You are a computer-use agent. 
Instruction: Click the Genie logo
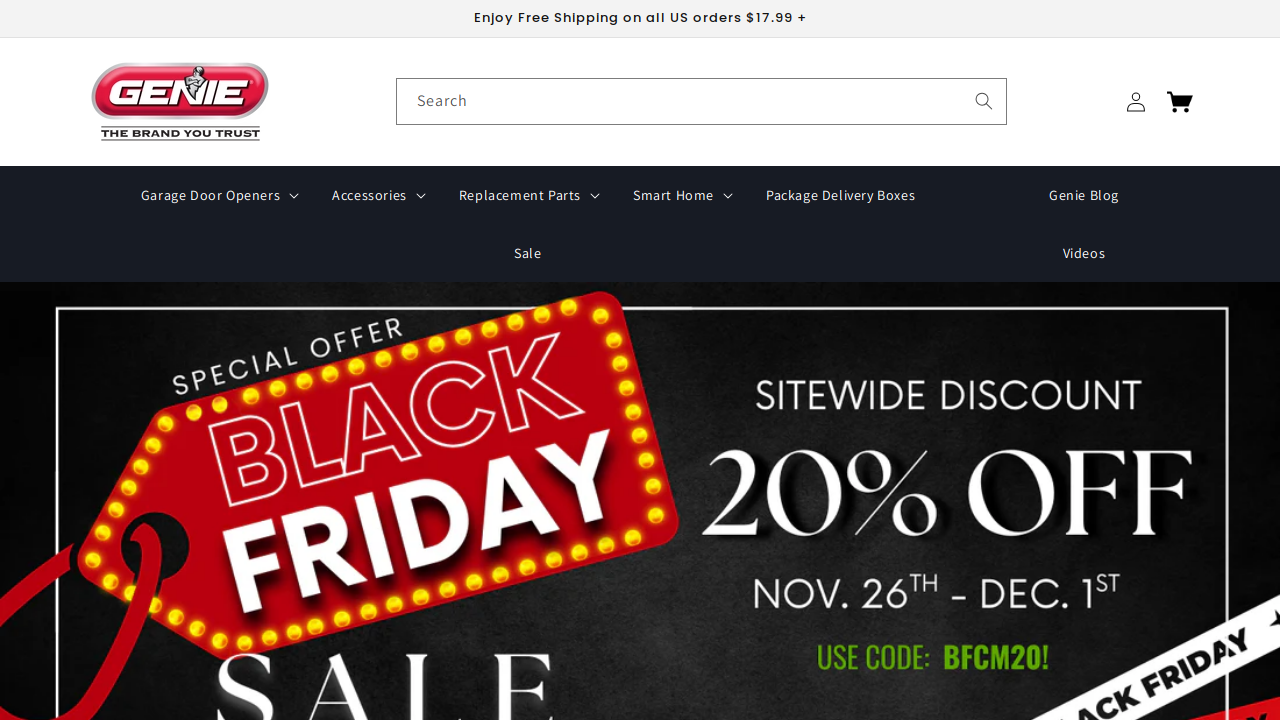coord(180,102)
